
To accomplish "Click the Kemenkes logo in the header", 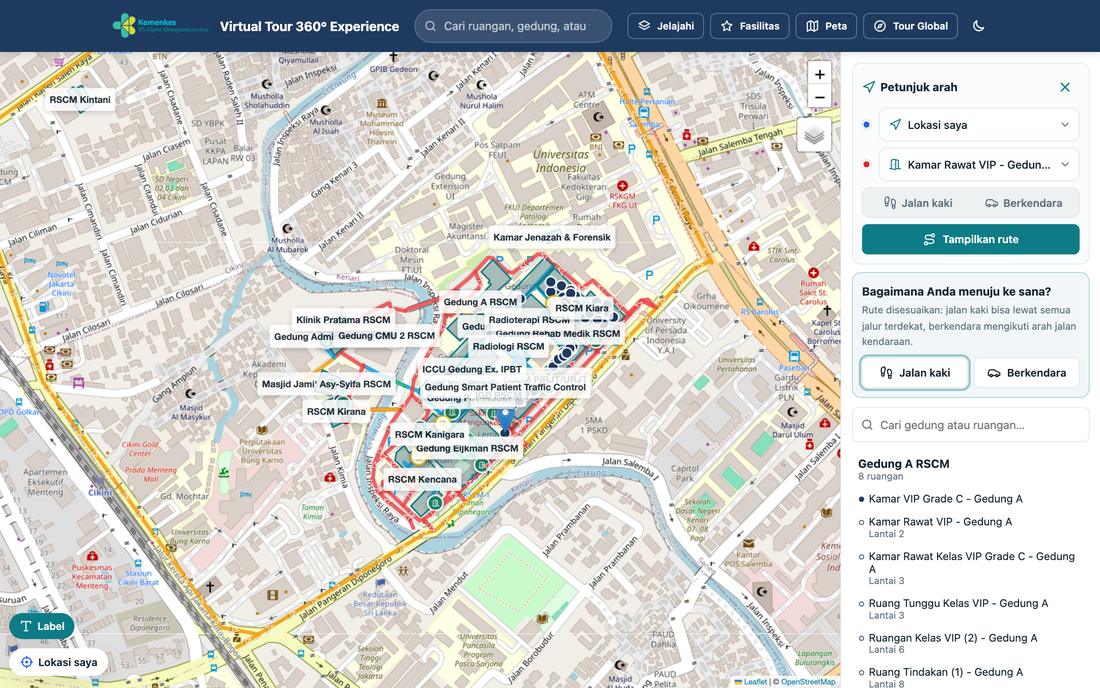I will coord(160,26).
